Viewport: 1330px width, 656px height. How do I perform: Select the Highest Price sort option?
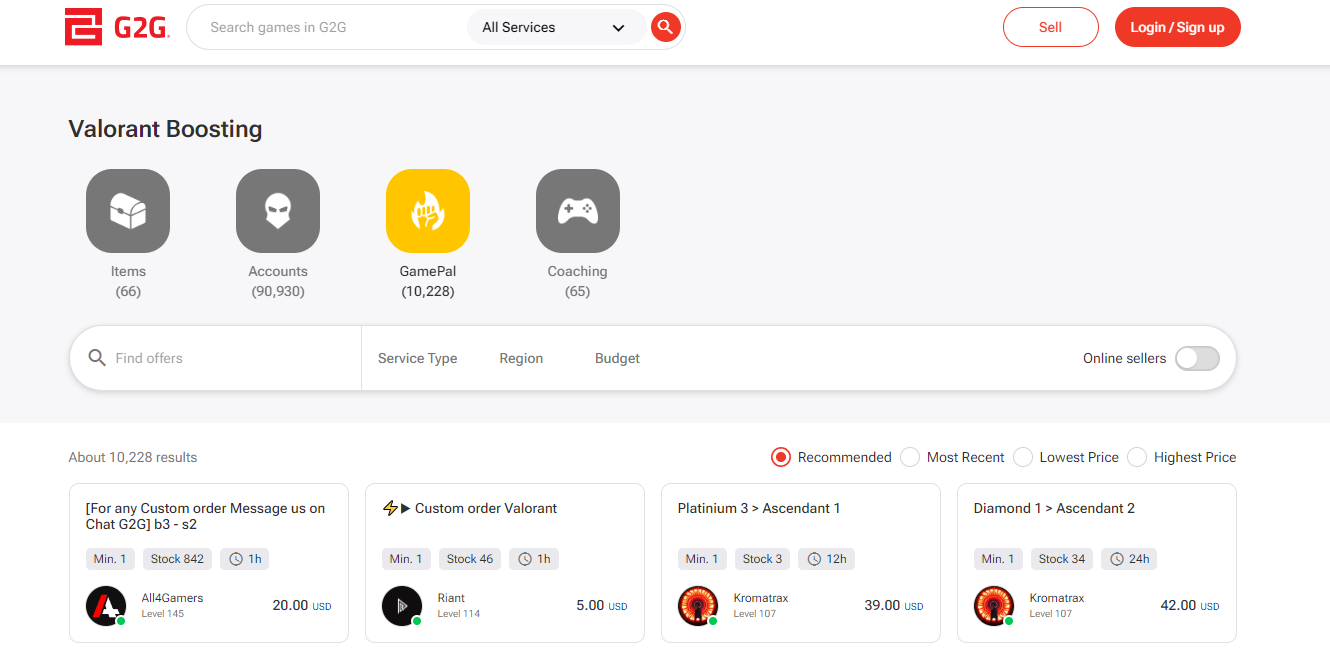point(1182,457)
